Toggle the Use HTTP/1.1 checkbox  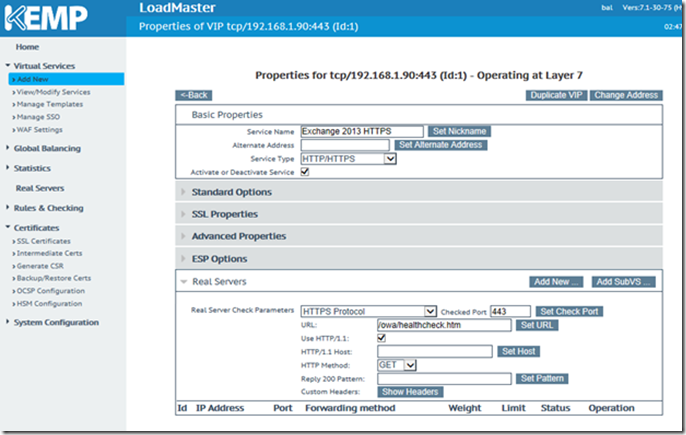(x=382, y=338)
